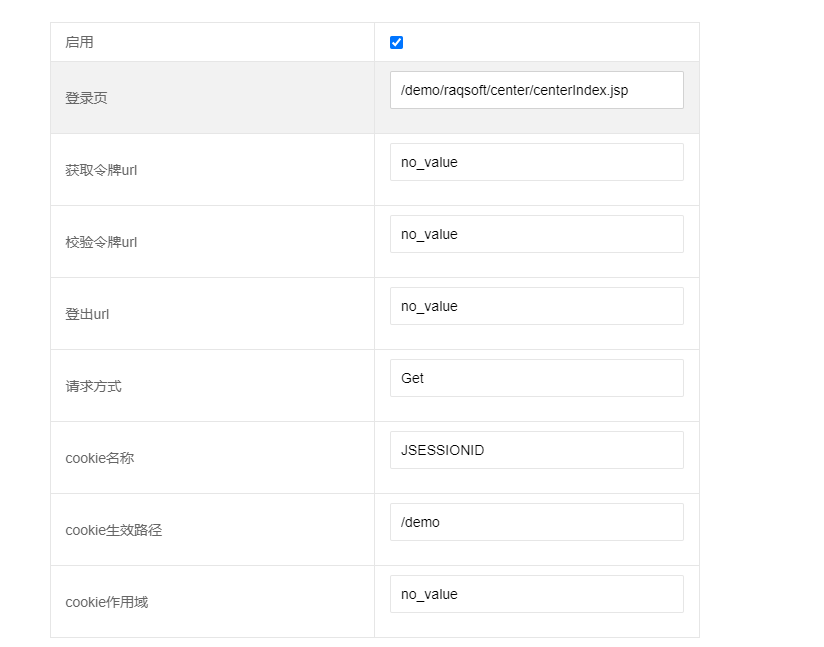Toggle the 启用 checkbox

[397, 43]
